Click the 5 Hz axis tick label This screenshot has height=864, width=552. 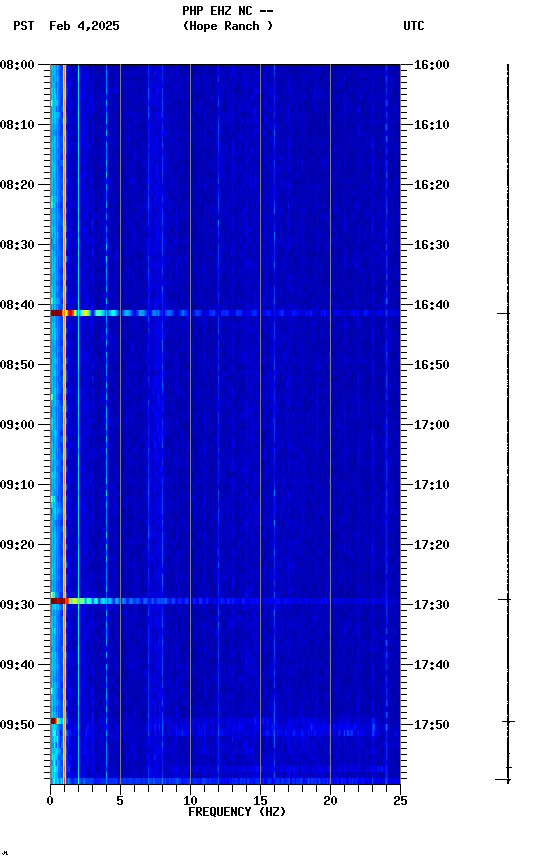click(120, 801)
